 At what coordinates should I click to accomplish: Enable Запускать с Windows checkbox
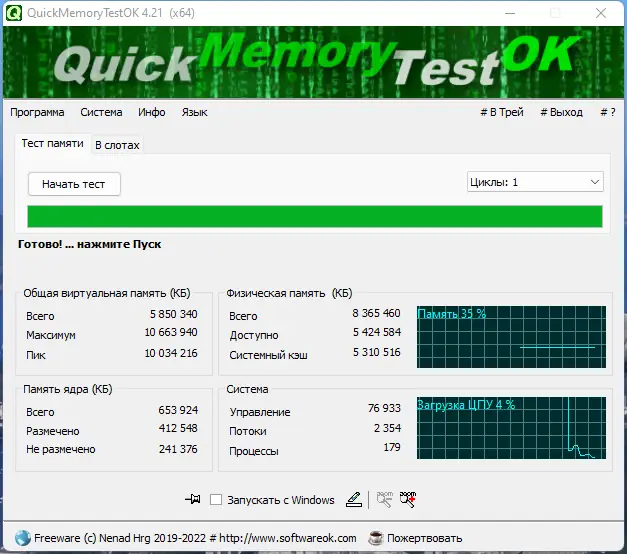point(216,500)
